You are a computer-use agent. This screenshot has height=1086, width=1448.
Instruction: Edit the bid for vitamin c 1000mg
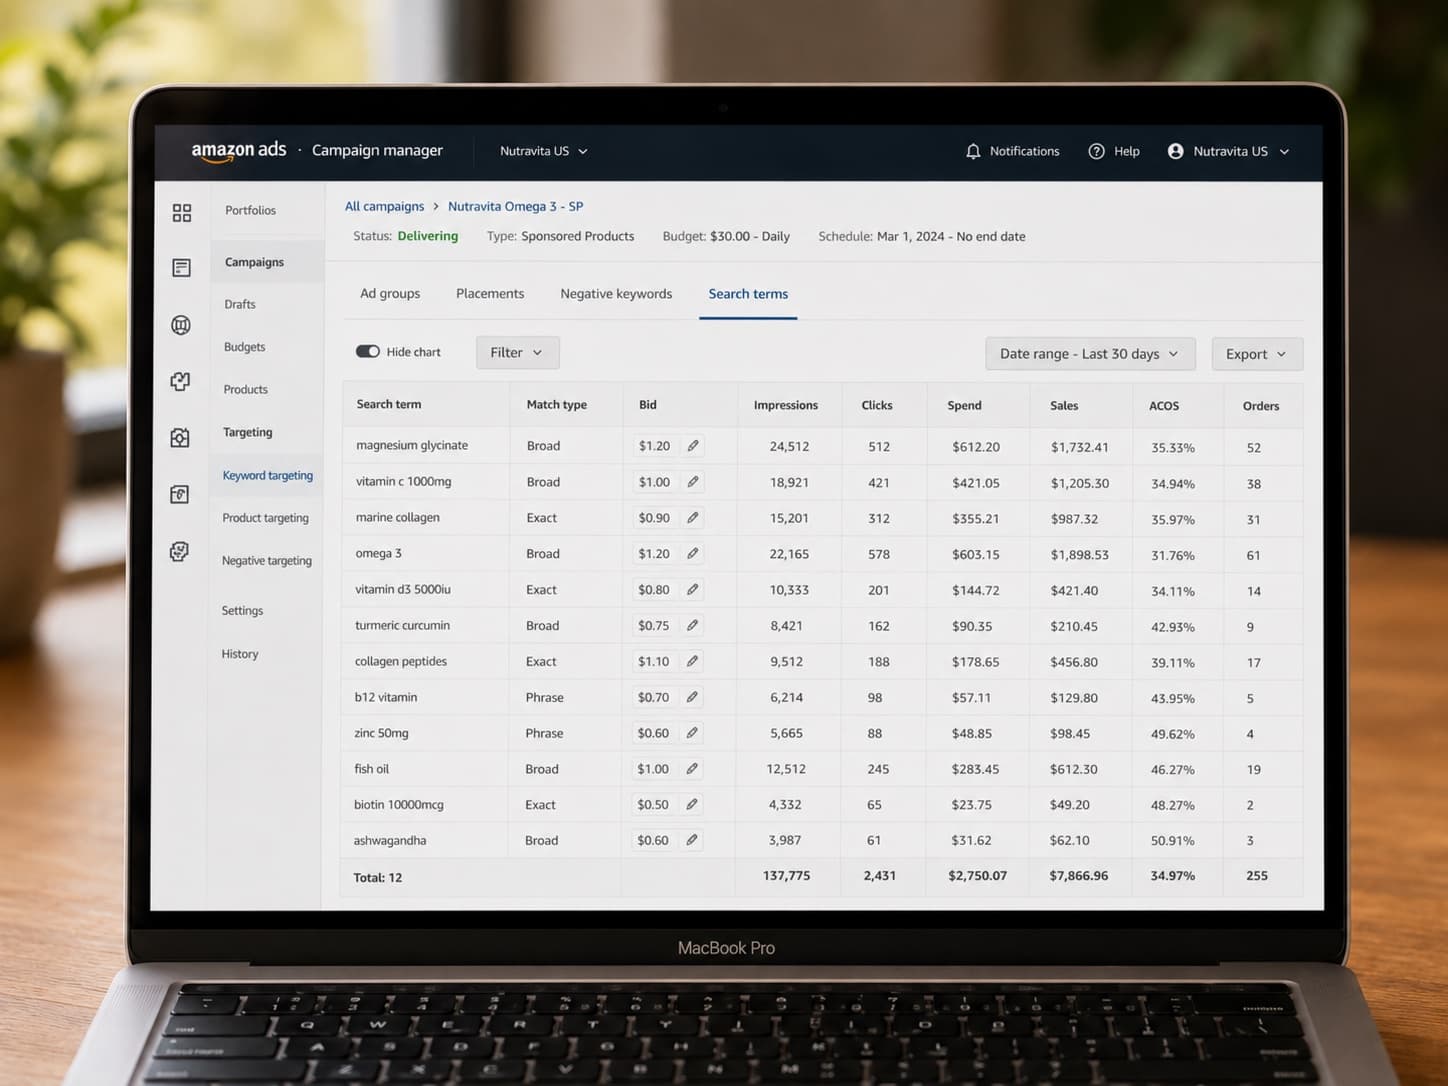(x=693, y=482)
